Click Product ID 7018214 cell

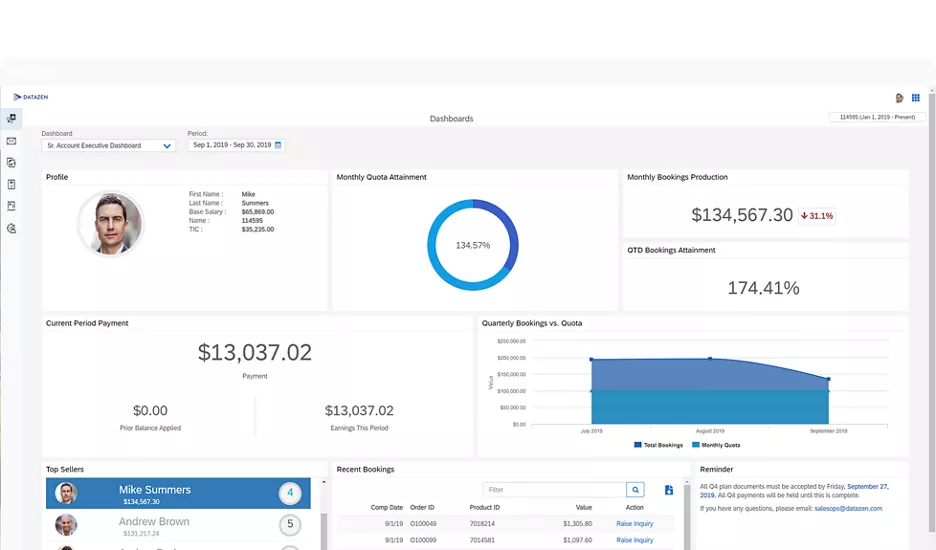coord(482,524)
